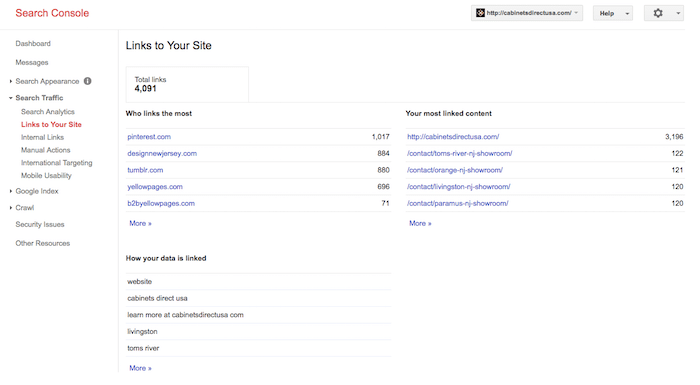The image size is (700, 385).
Task: Click the 3,196 linked content count
Action: tap(674, 137)
